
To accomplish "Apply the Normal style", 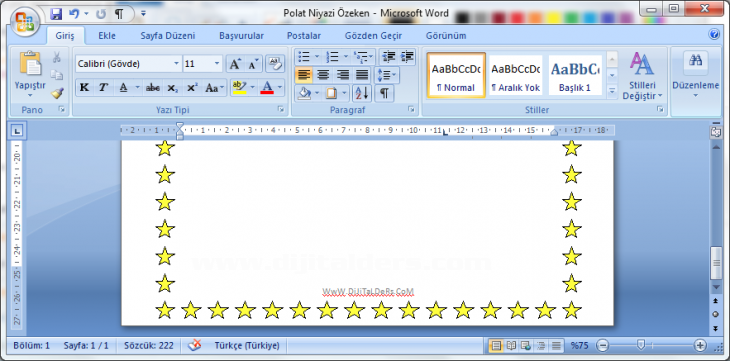I will [x=456, y=75].
